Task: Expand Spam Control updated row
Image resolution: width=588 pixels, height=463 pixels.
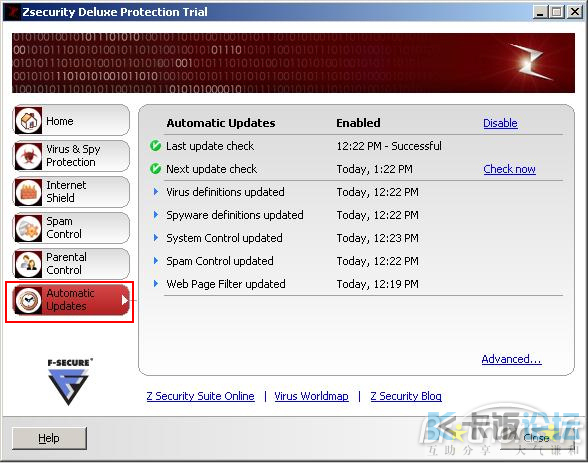Action: pos(156,261)
